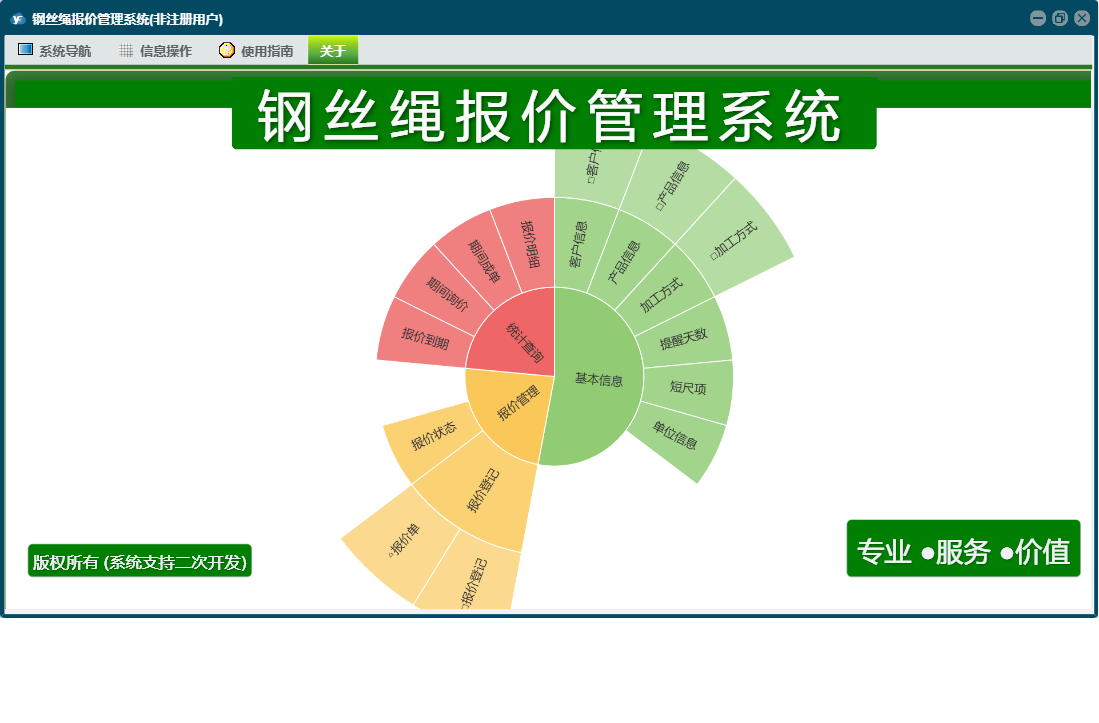Viewport: 1099px width, 723px height.
Task: Open 加工方式 inner green segment
Action: point(661,296)
